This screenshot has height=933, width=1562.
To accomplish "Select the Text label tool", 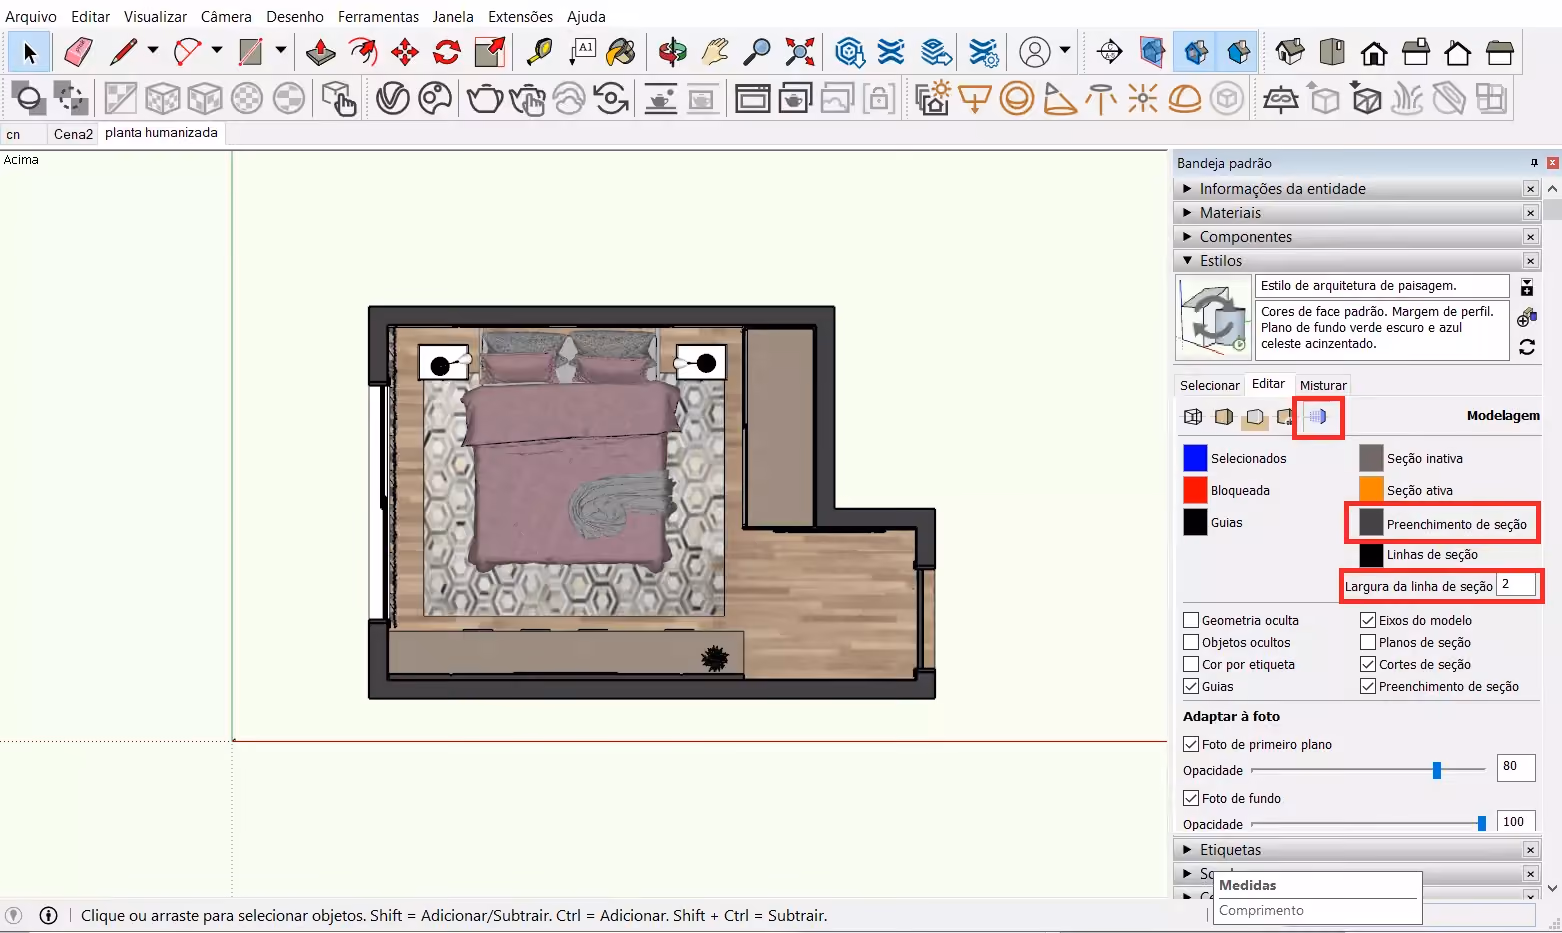I will point(582,52).
